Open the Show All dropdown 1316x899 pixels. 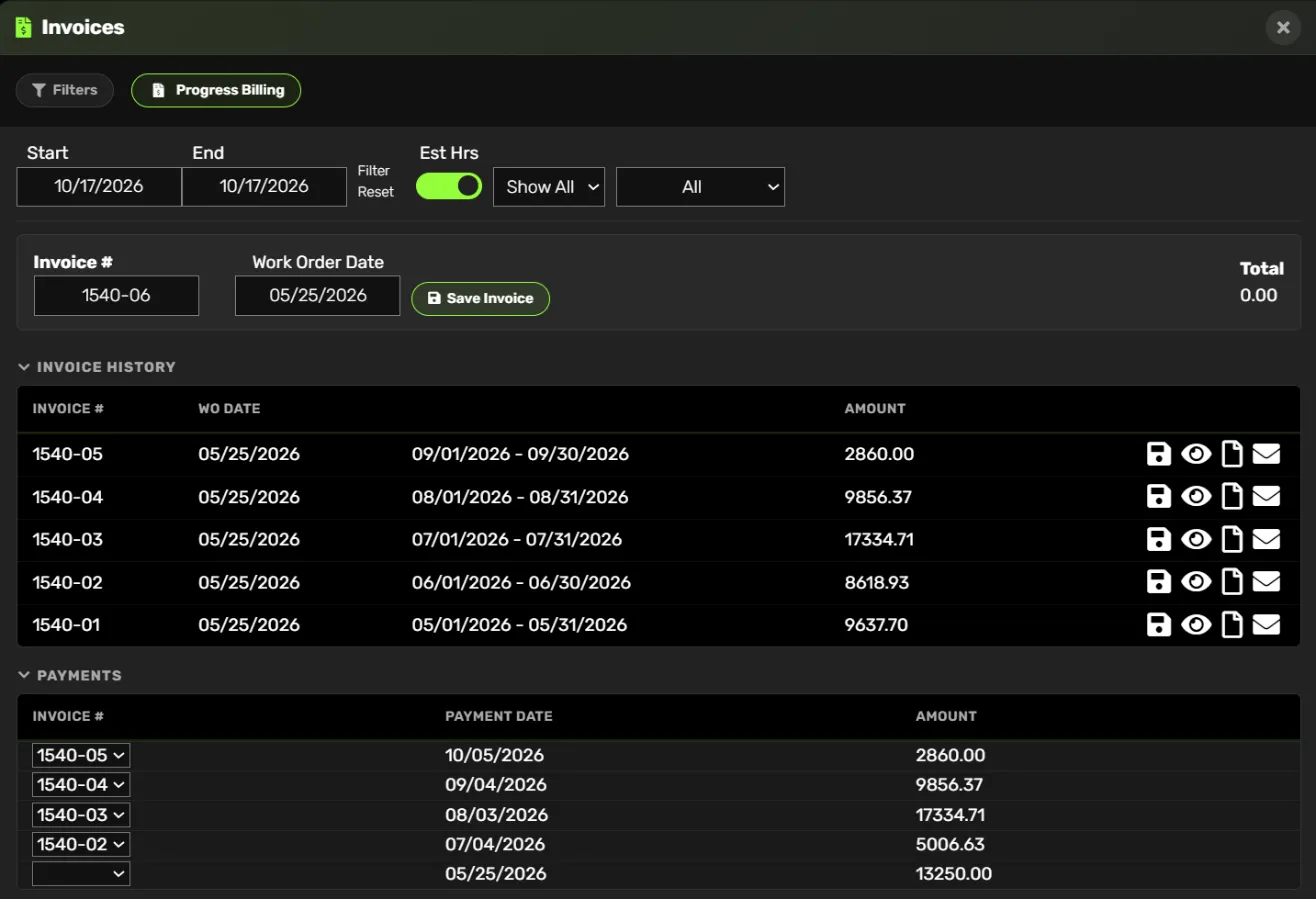tap(549, 187)
